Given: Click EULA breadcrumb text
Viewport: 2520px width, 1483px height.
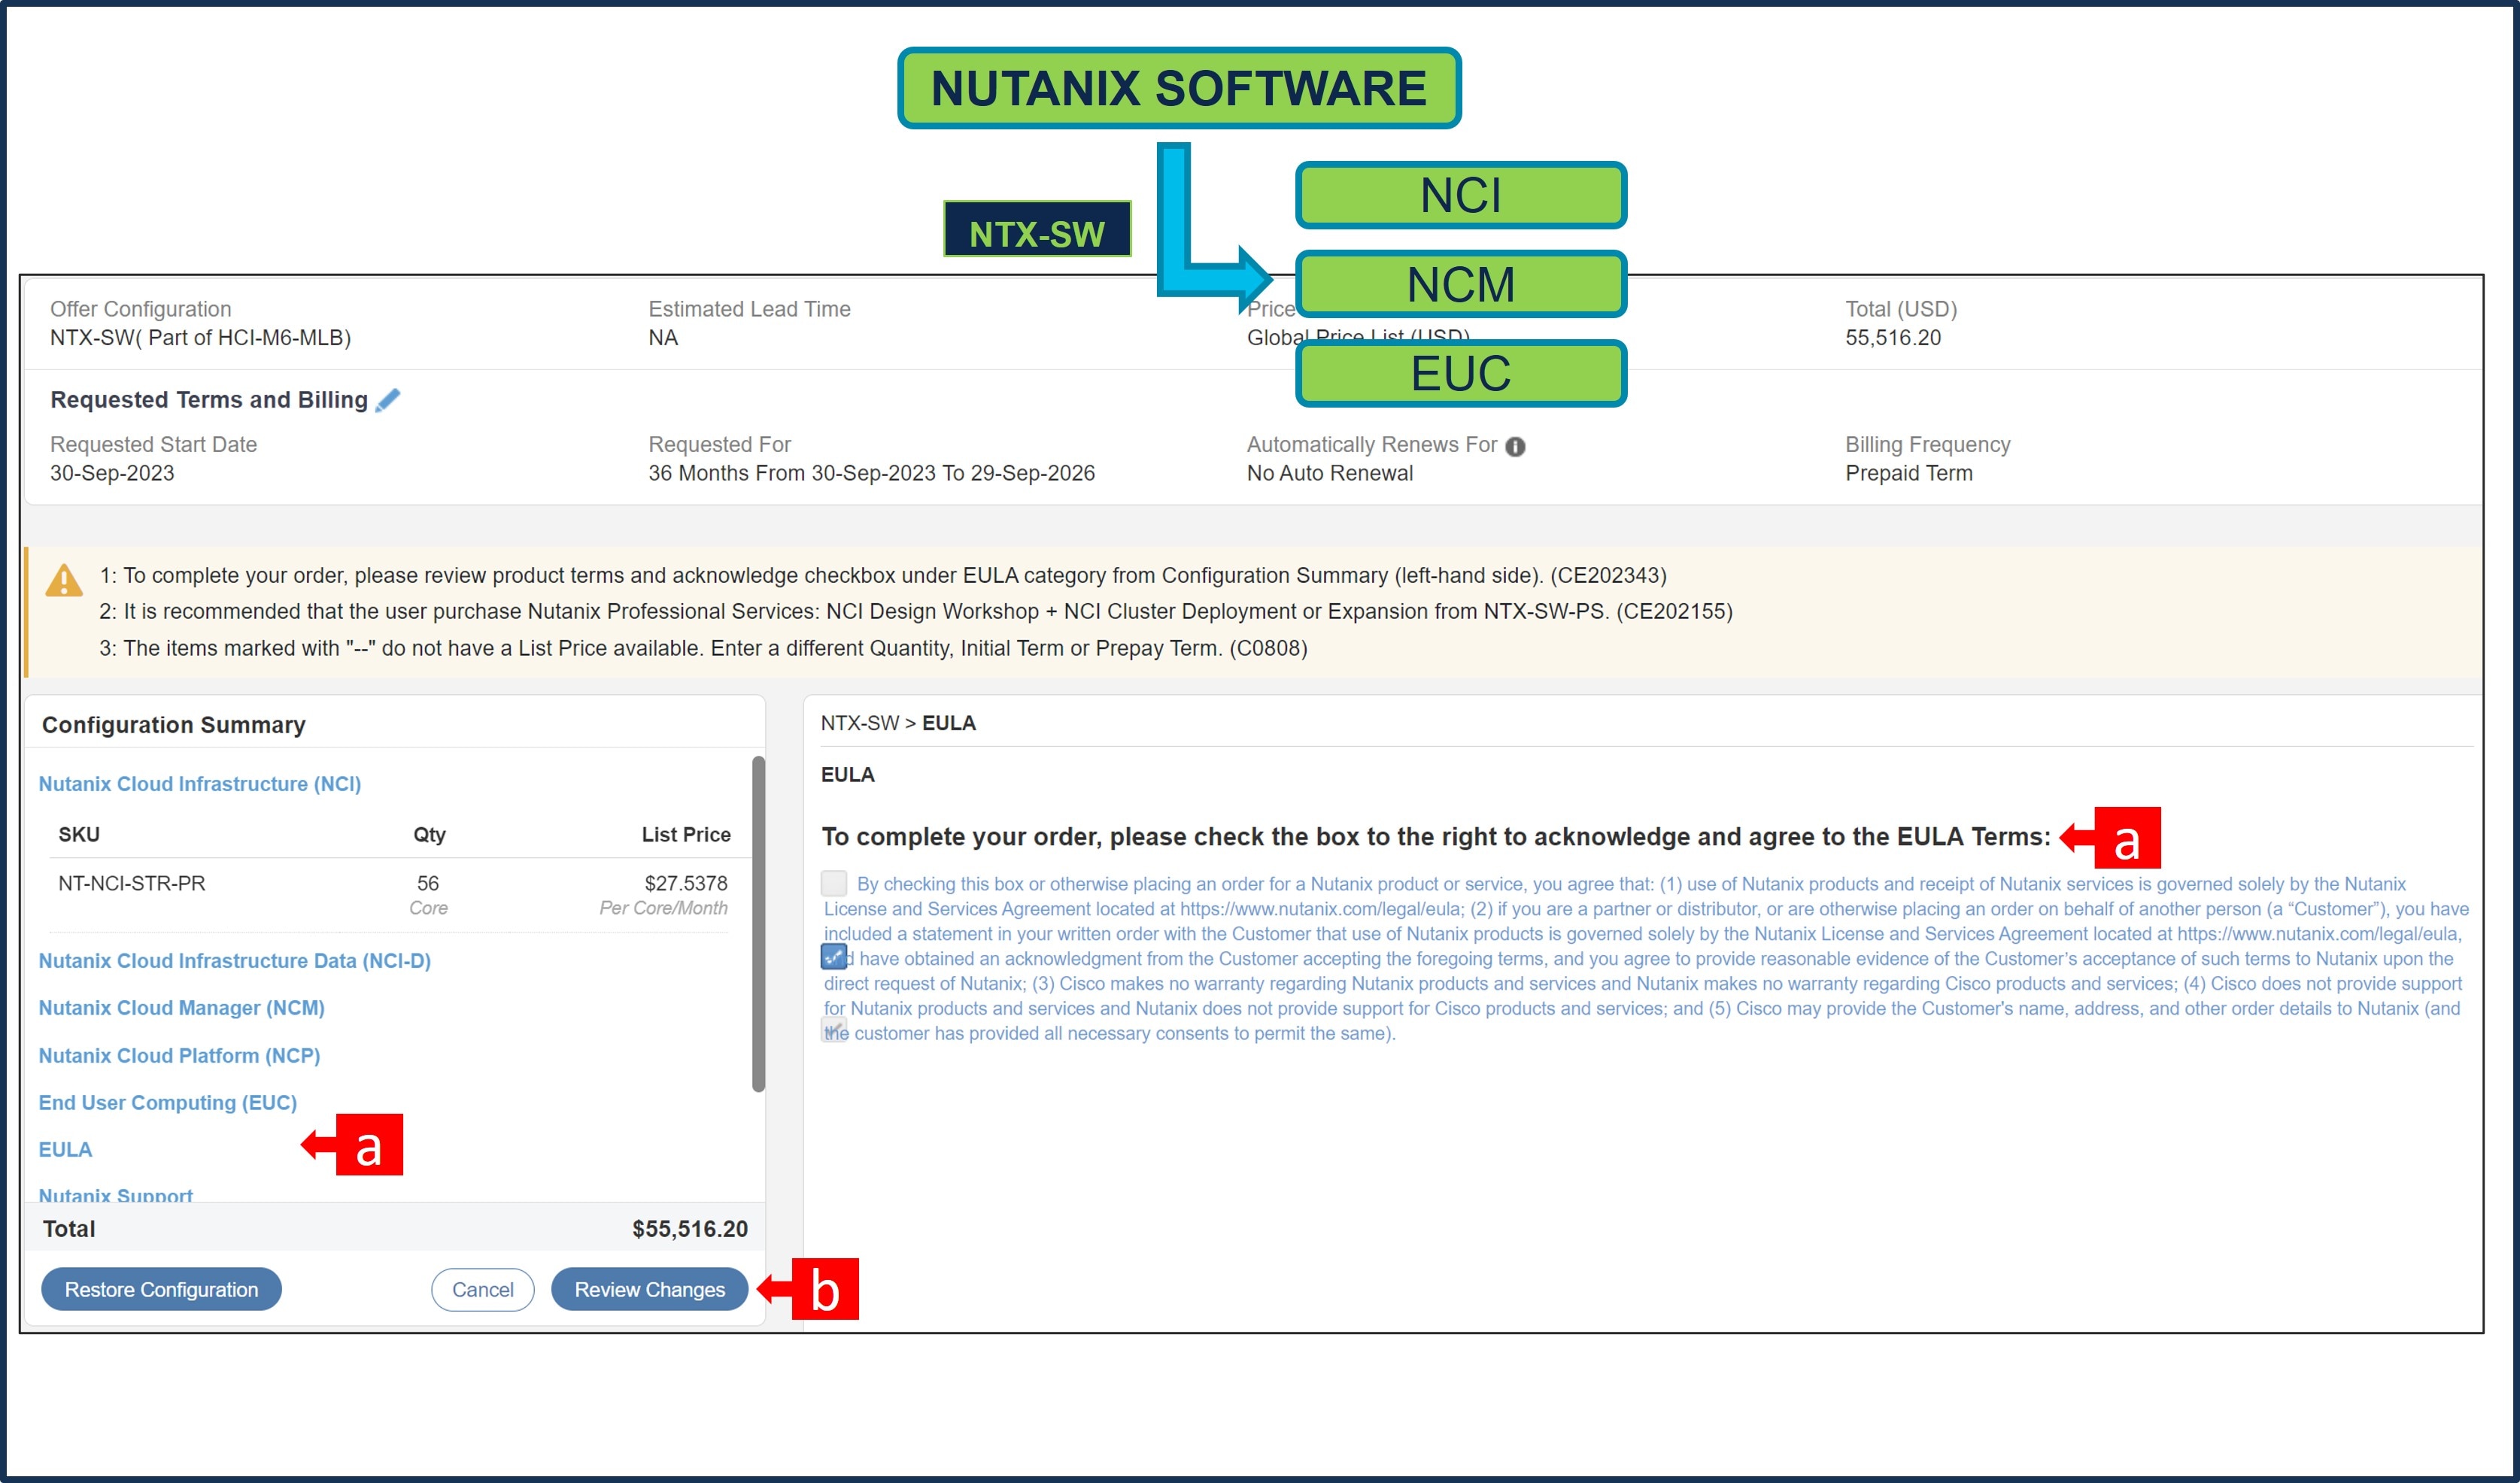Looking at the screenshot, I should pyautogui.click(x=949, y=723).
